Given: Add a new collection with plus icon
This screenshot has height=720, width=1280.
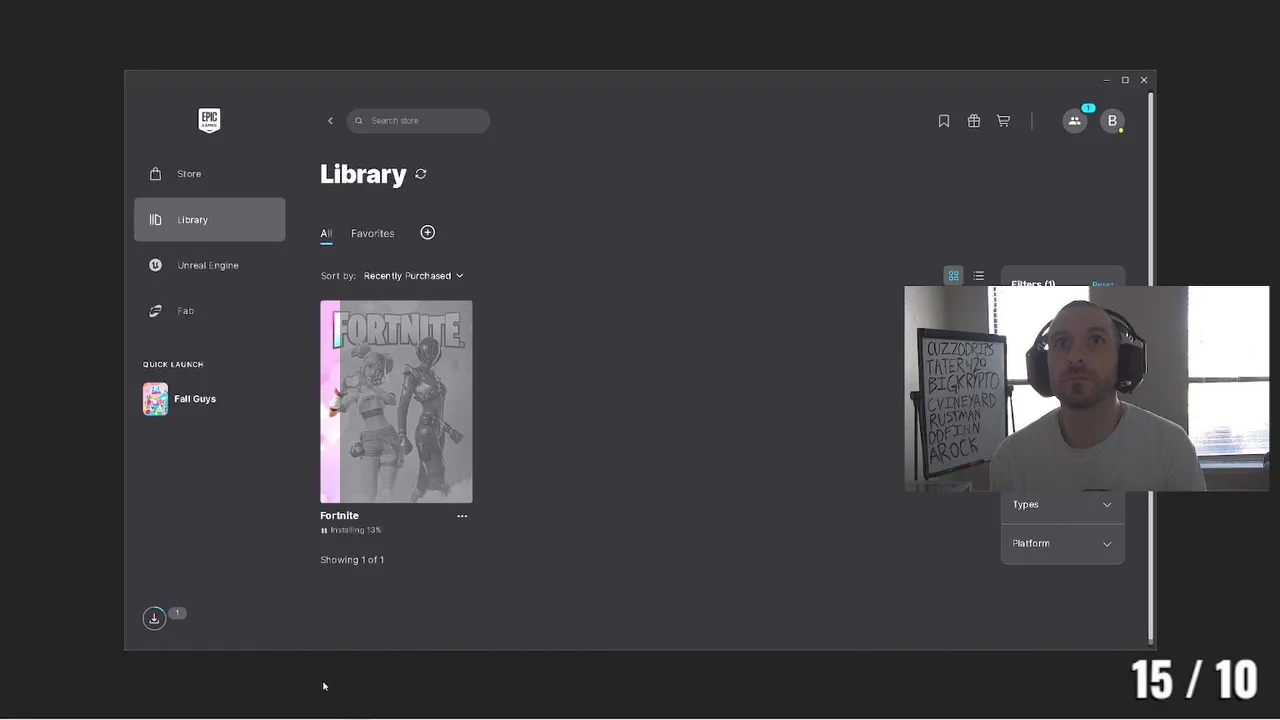Looking at the screenshot, I should tap(427, 233).
